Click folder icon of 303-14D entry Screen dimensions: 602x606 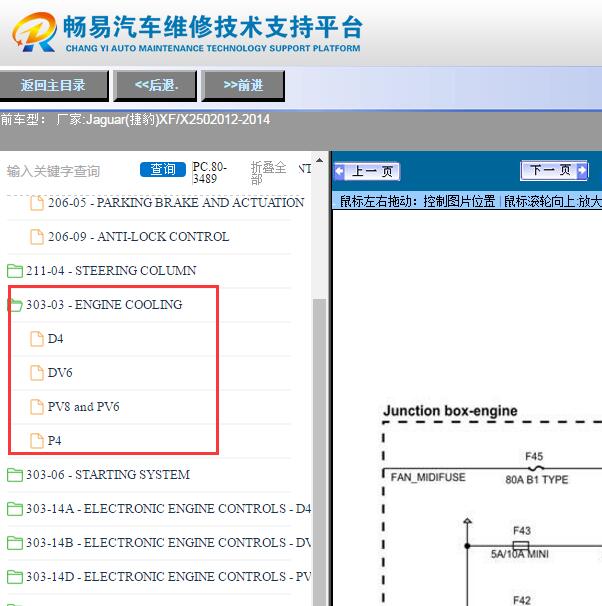tap(15, 577)
